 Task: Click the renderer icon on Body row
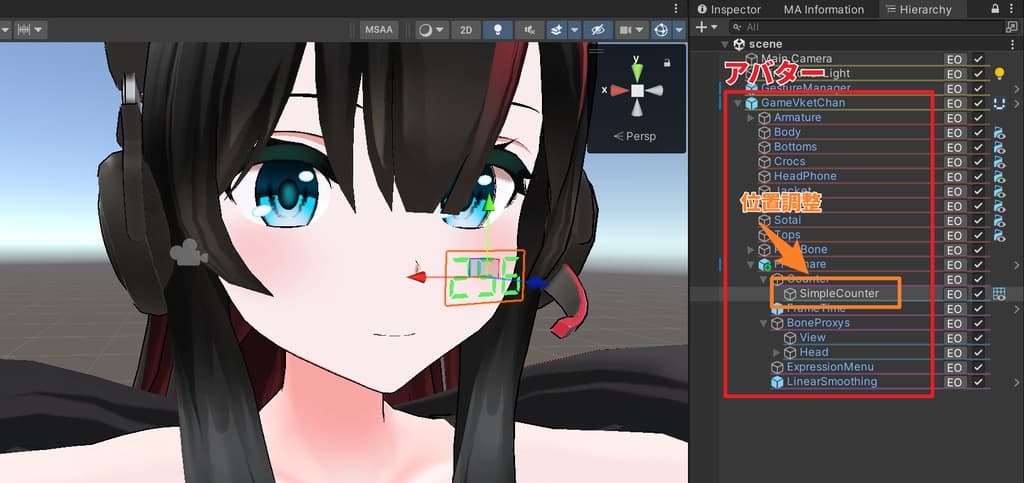[999, 132]
